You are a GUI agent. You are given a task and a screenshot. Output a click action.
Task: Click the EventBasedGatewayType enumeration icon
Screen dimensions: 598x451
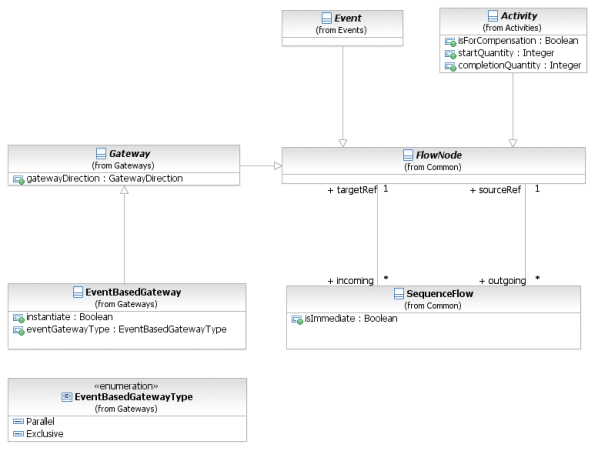[x=67, y=397]
